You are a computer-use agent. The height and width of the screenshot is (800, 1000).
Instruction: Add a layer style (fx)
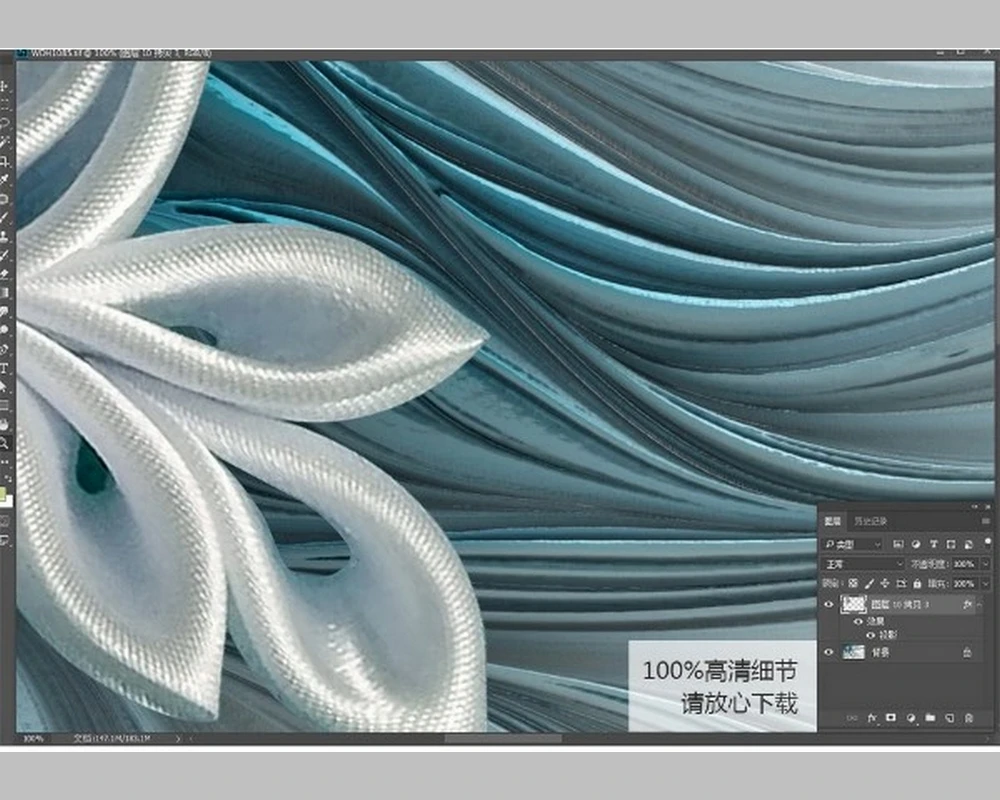tap(872, 718)
